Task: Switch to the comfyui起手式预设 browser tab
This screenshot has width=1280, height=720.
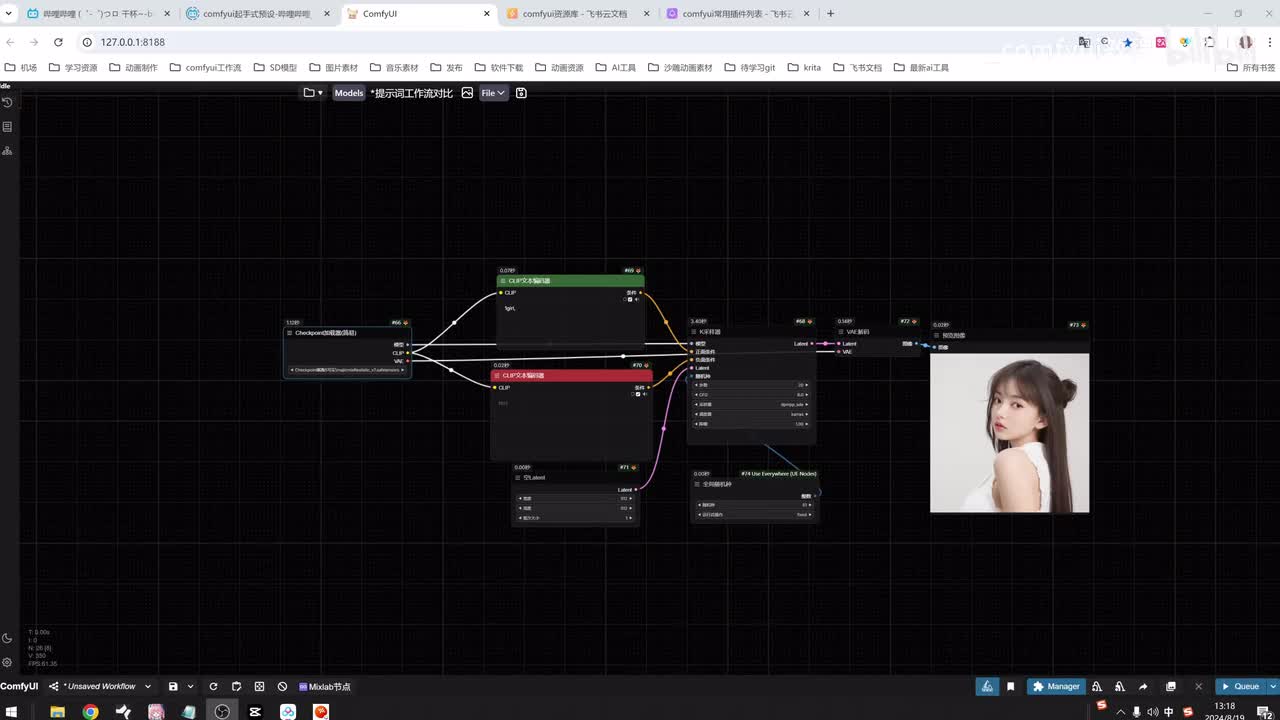Action: pos(257,14)
